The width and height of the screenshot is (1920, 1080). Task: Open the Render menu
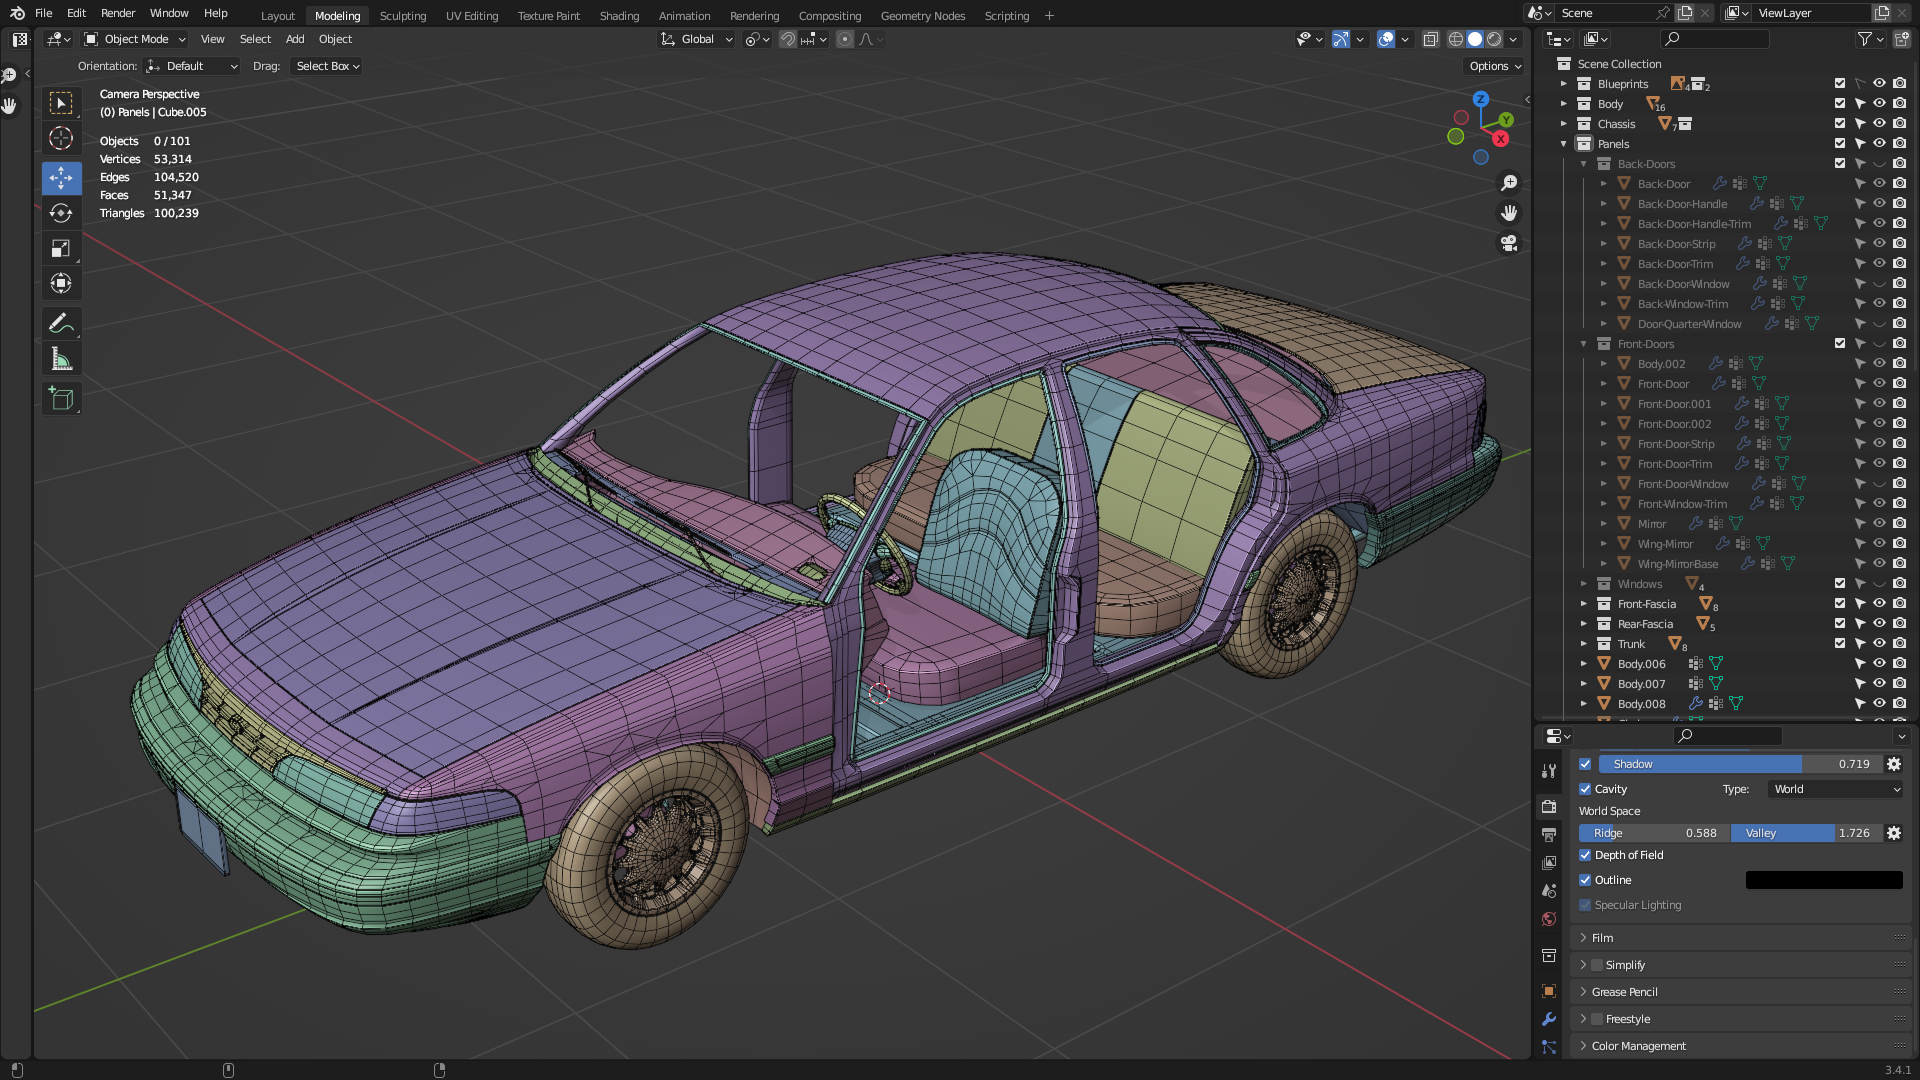118,13
